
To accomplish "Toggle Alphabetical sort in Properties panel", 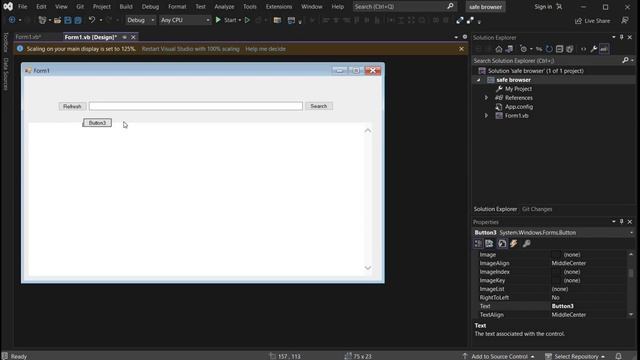I will pos(489,244).
